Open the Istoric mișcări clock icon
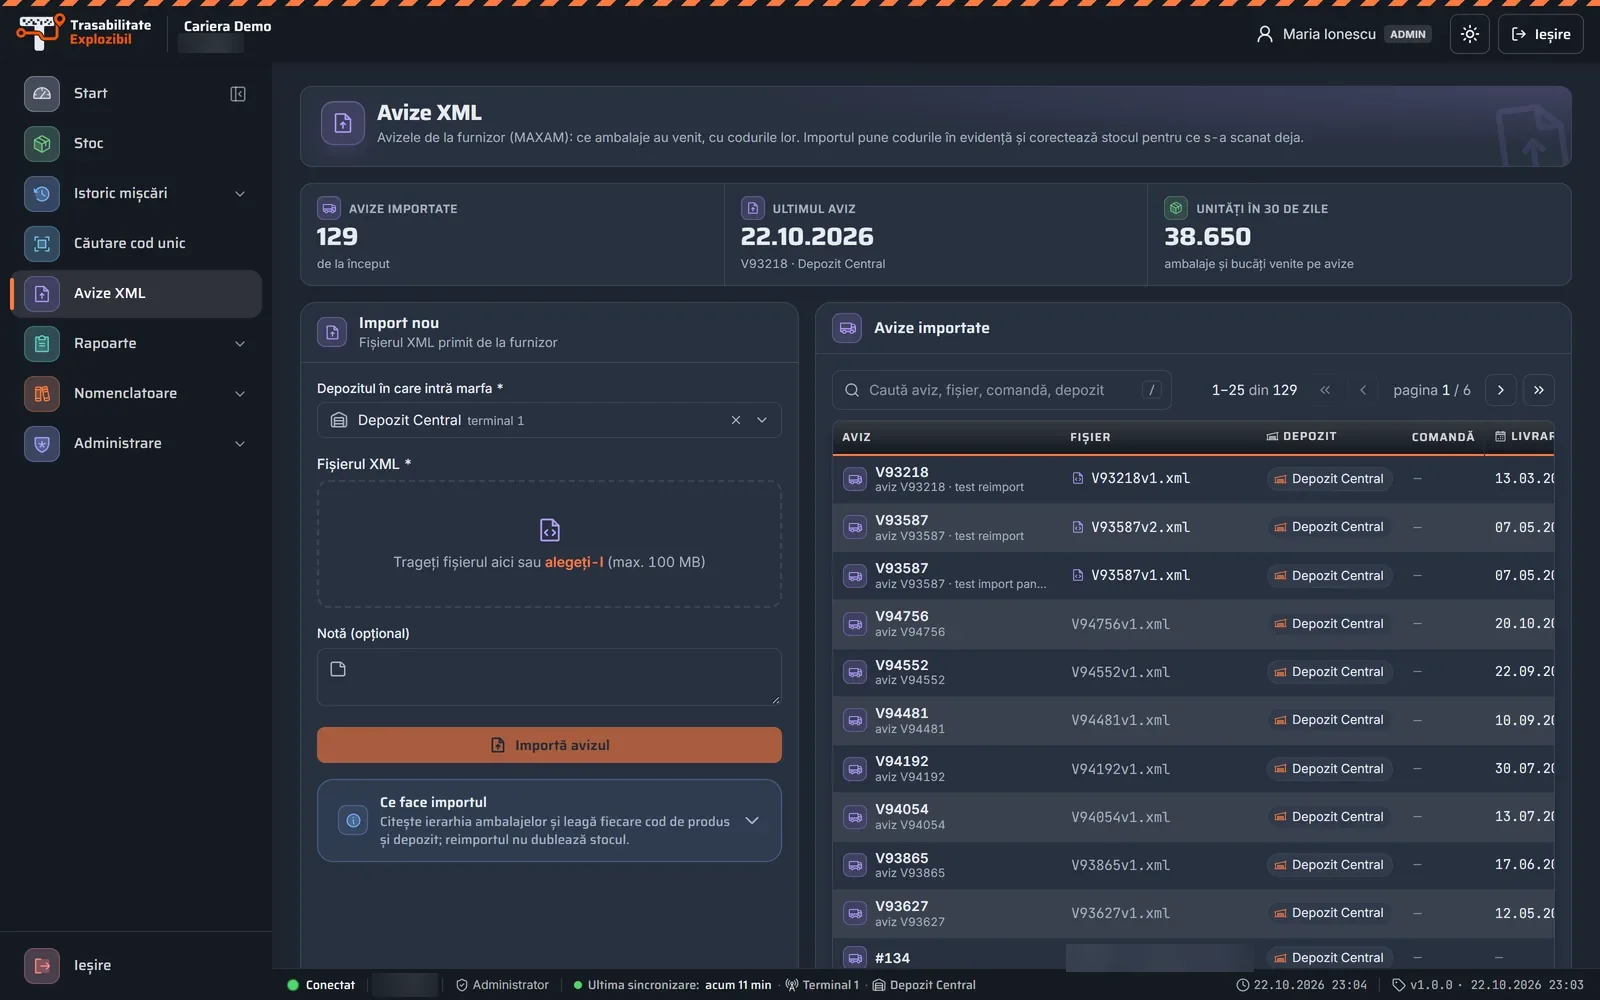The height and width of the screenshot is (1000, 1600). click(42, 193)
